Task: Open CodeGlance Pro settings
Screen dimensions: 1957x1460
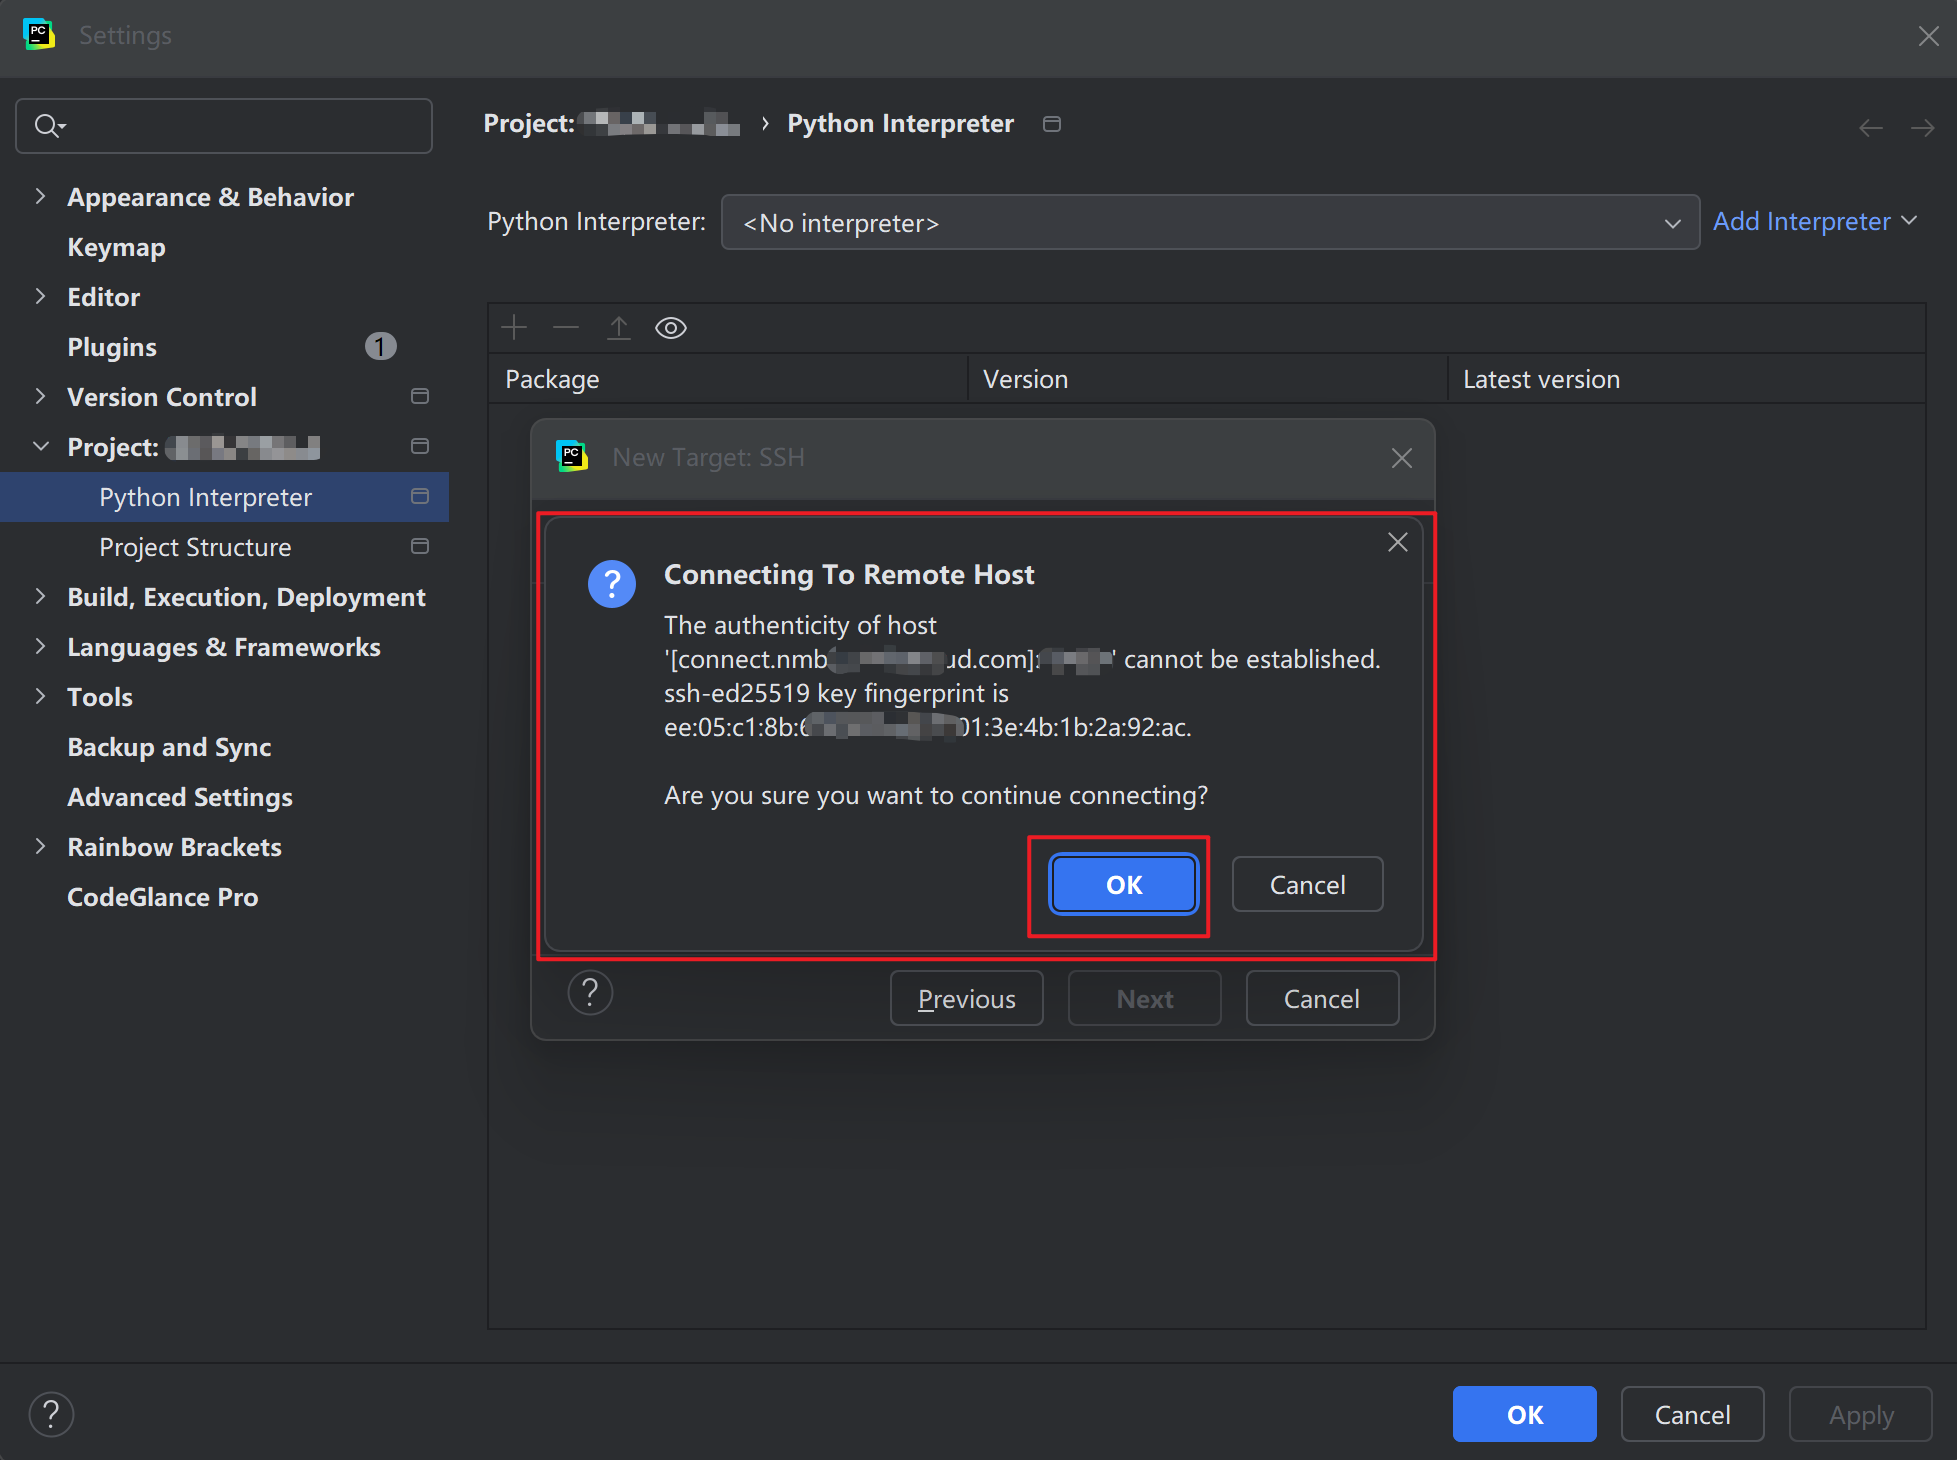Action: tap(162, 897)
